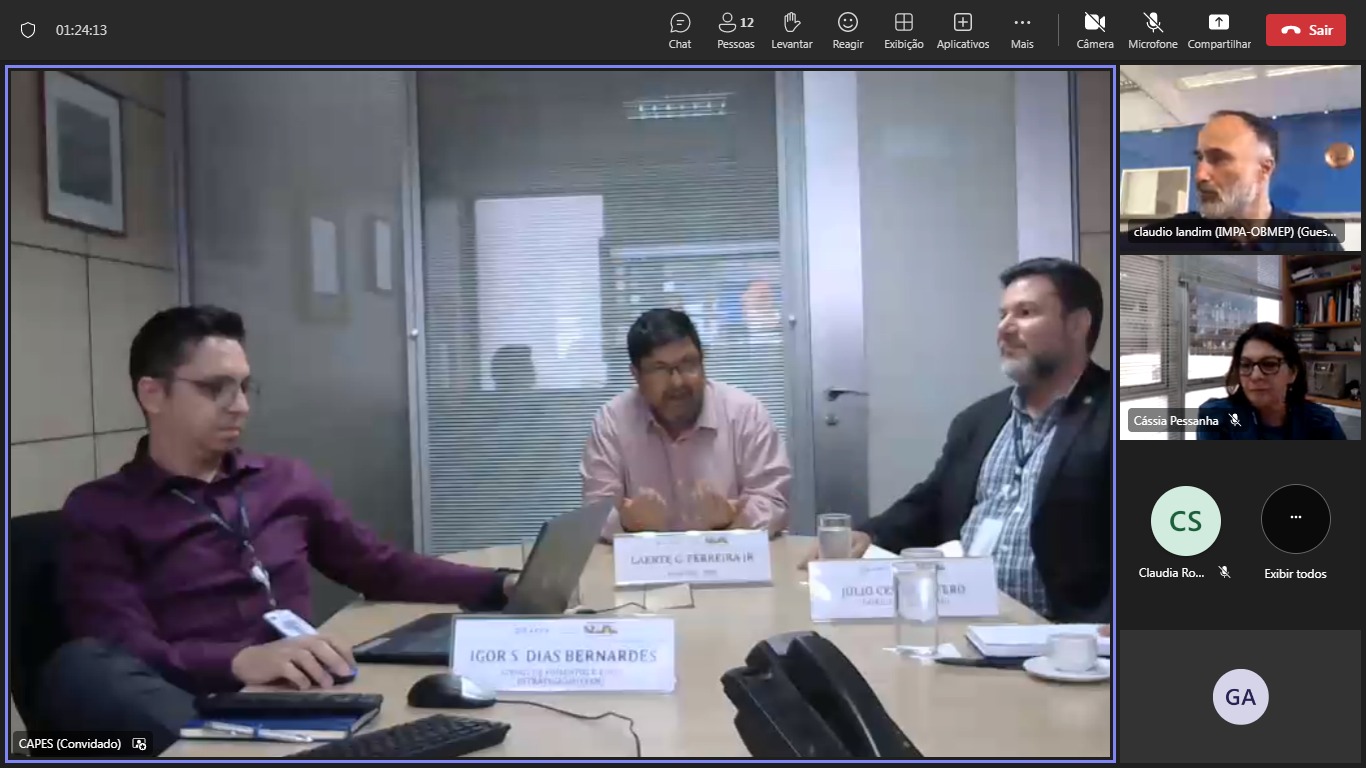Start sharing with Compartilhar
This screenshot has height=768, width=1366.
[1219, 30]
